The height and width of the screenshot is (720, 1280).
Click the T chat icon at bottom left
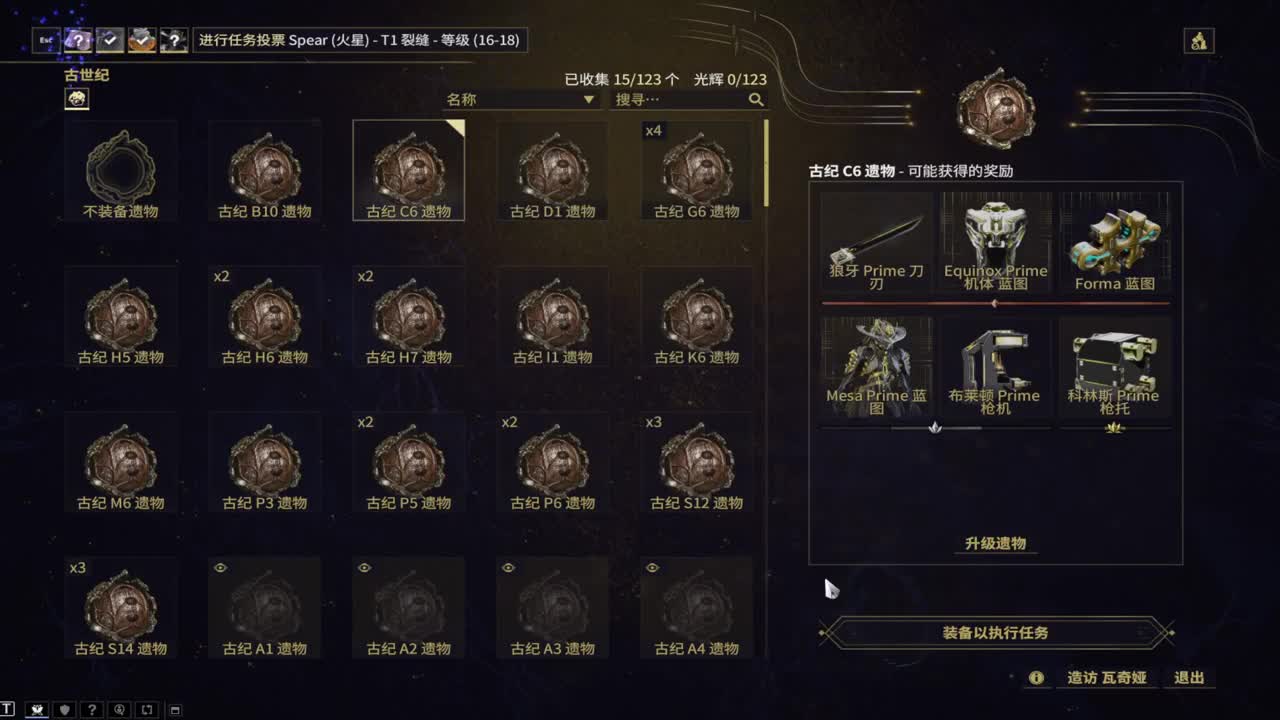(8, 710)
